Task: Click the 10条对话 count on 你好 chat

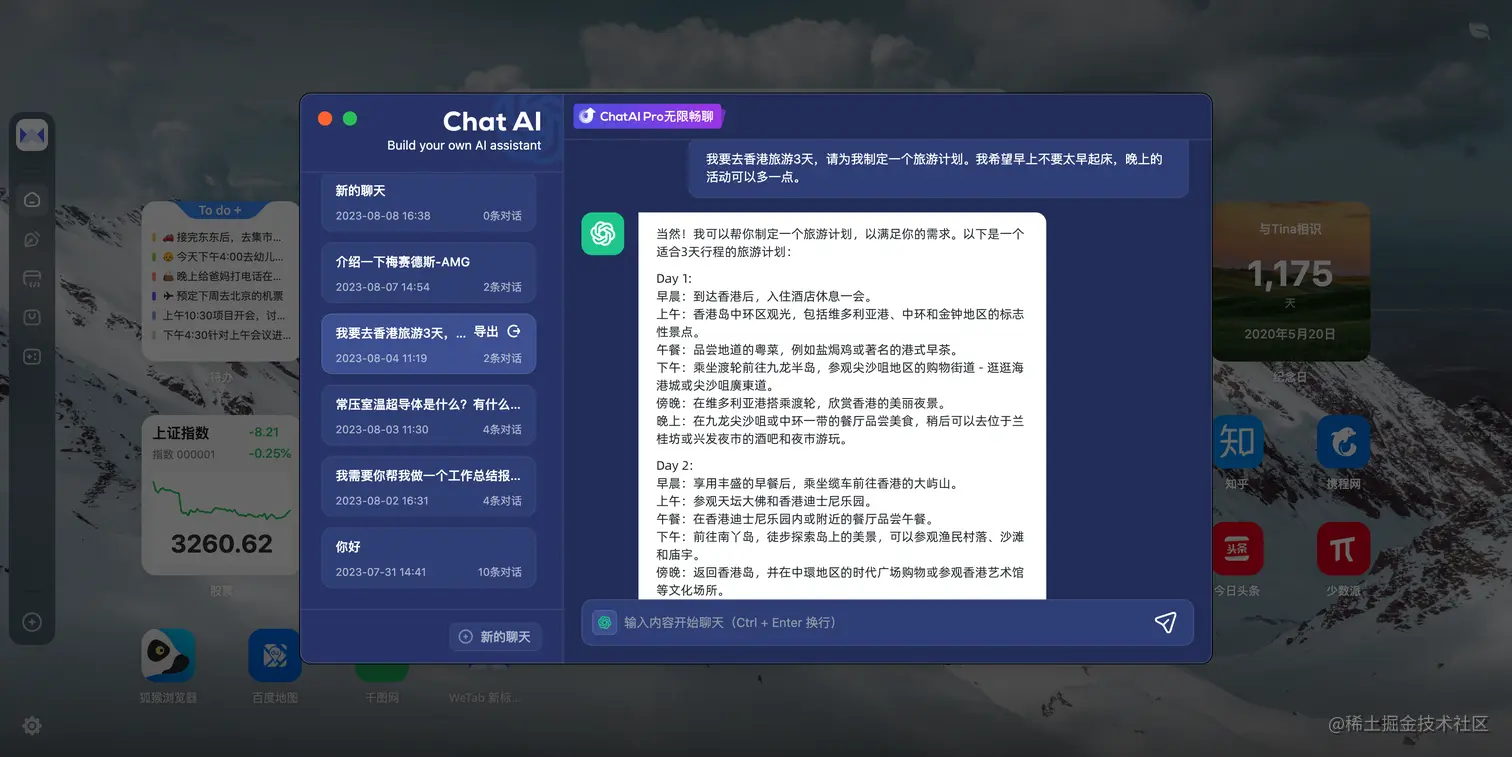Action: (x=499, y=572)
